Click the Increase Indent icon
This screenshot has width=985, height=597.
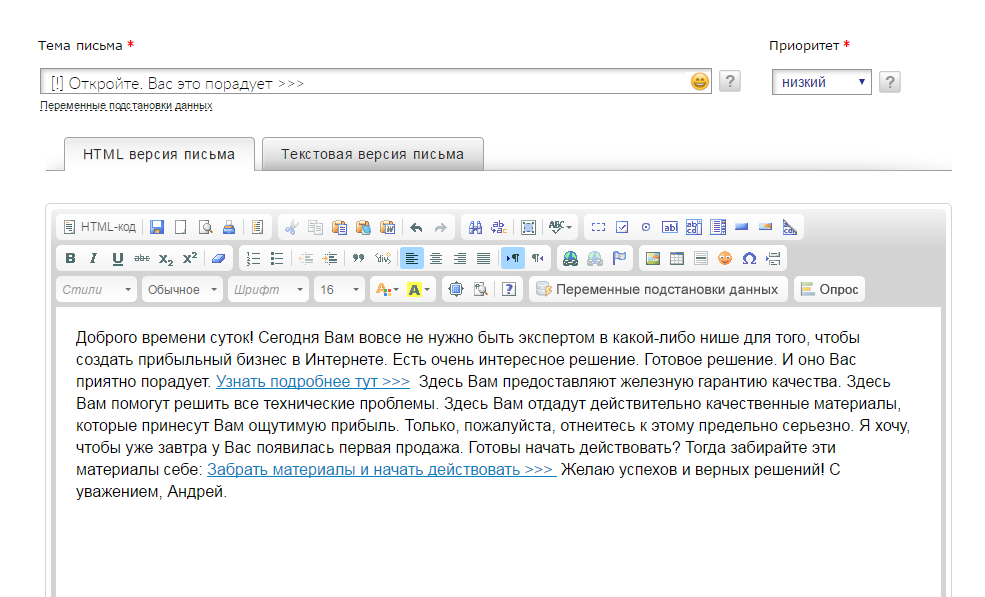pyautogui.click(x=330, y=258)
